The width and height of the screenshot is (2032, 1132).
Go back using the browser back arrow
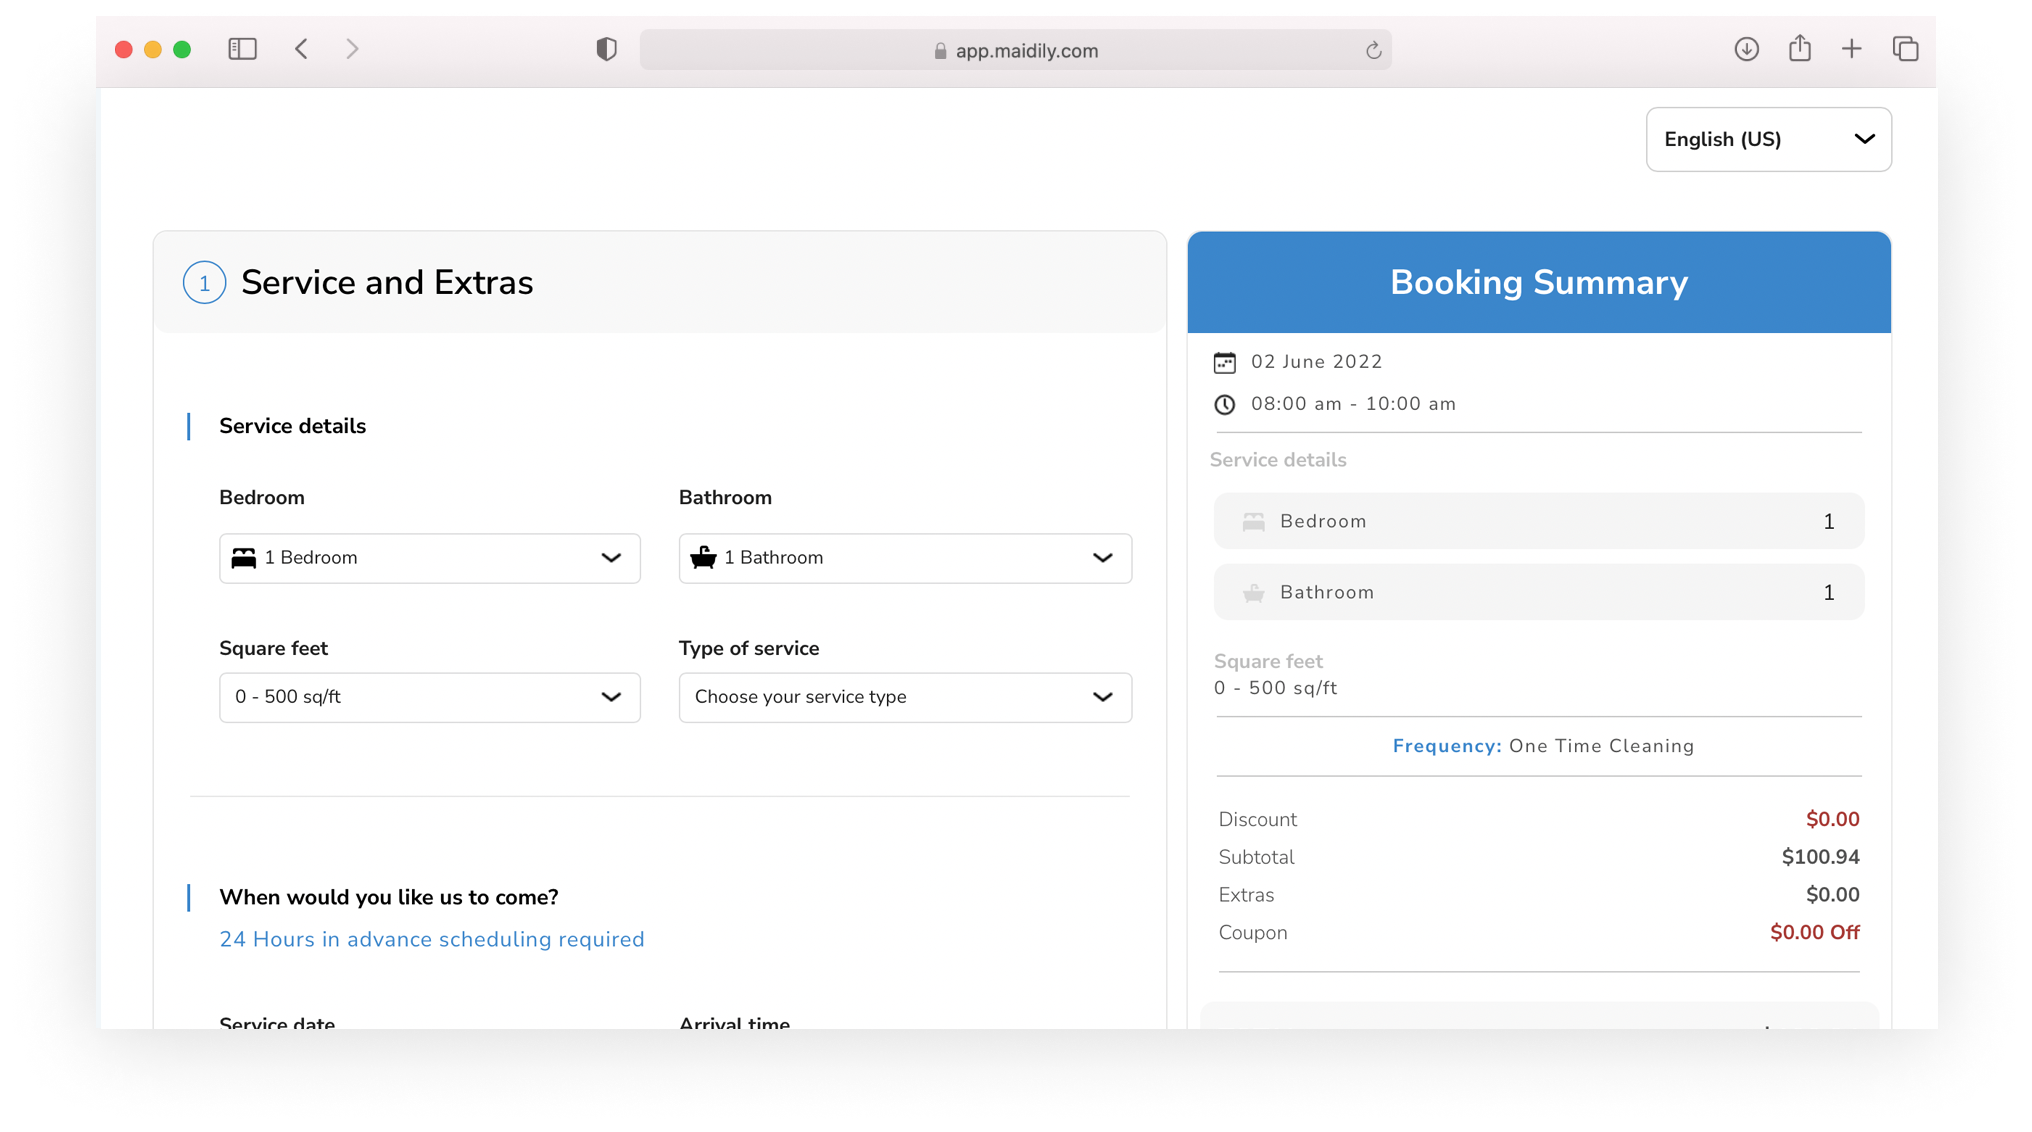(301, 49)
